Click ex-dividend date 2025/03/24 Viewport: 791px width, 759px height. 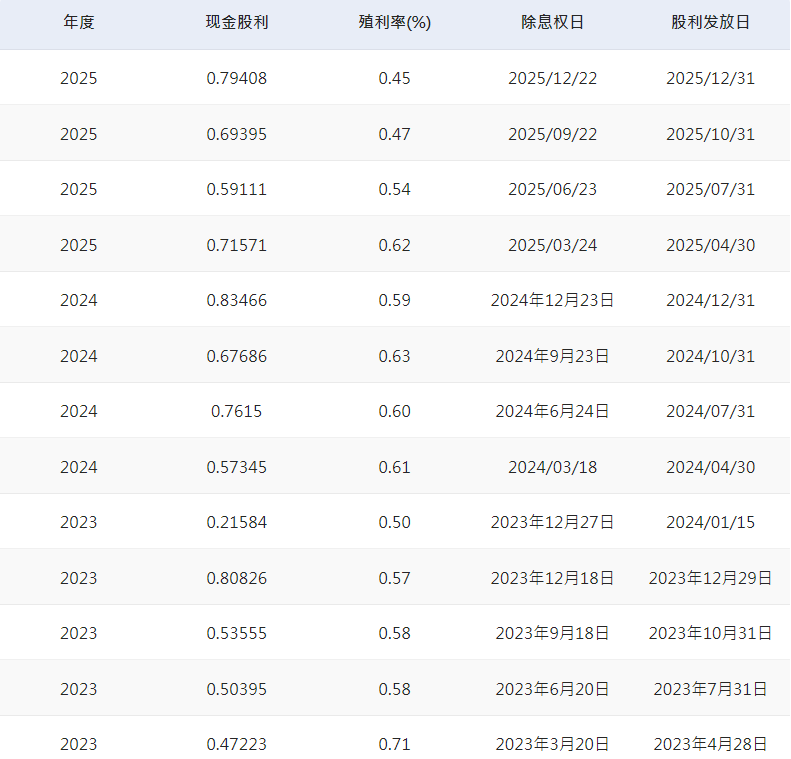552,245
